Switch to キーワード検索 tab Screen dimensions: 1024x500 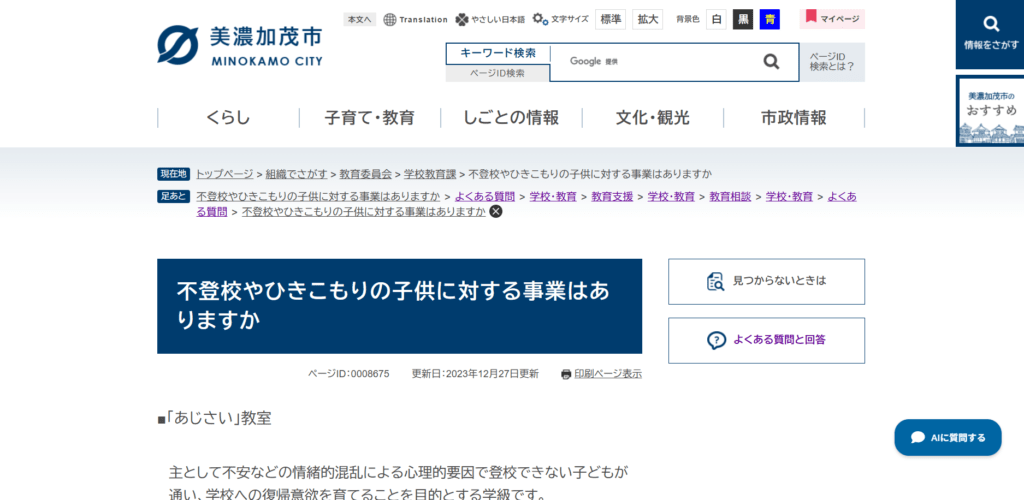pos(498,54)
